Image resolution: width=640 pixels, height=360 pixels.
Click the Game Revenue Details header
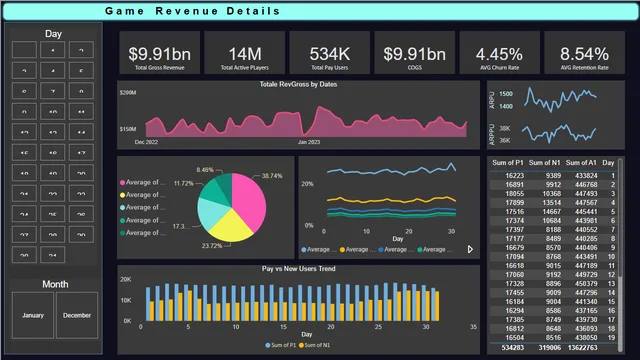pos(193,11)
